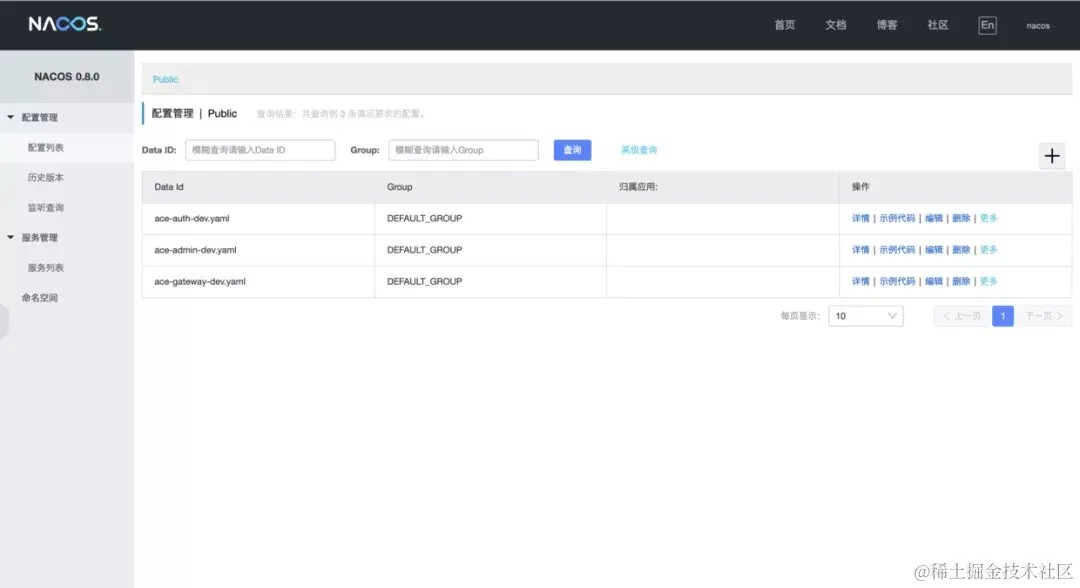The image size is (1080, 588).
Task: Edit the ace-admin-dev.yaml configuration
Action: tap(934, 249)
